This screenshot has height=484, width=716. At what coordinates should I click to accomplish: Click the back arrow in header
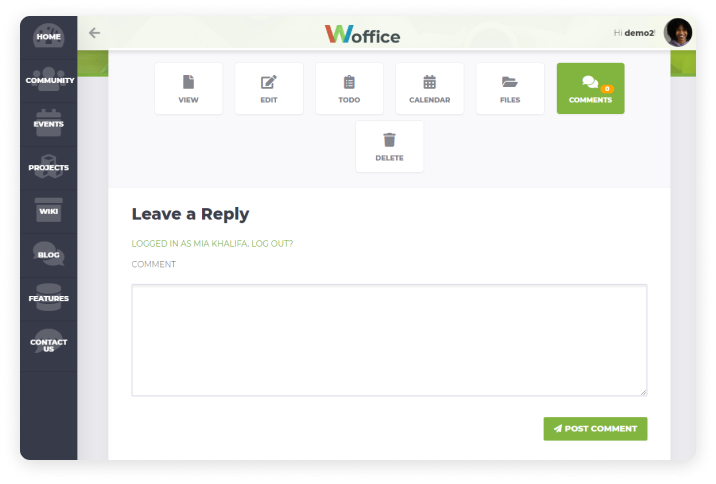pos(95,33)
